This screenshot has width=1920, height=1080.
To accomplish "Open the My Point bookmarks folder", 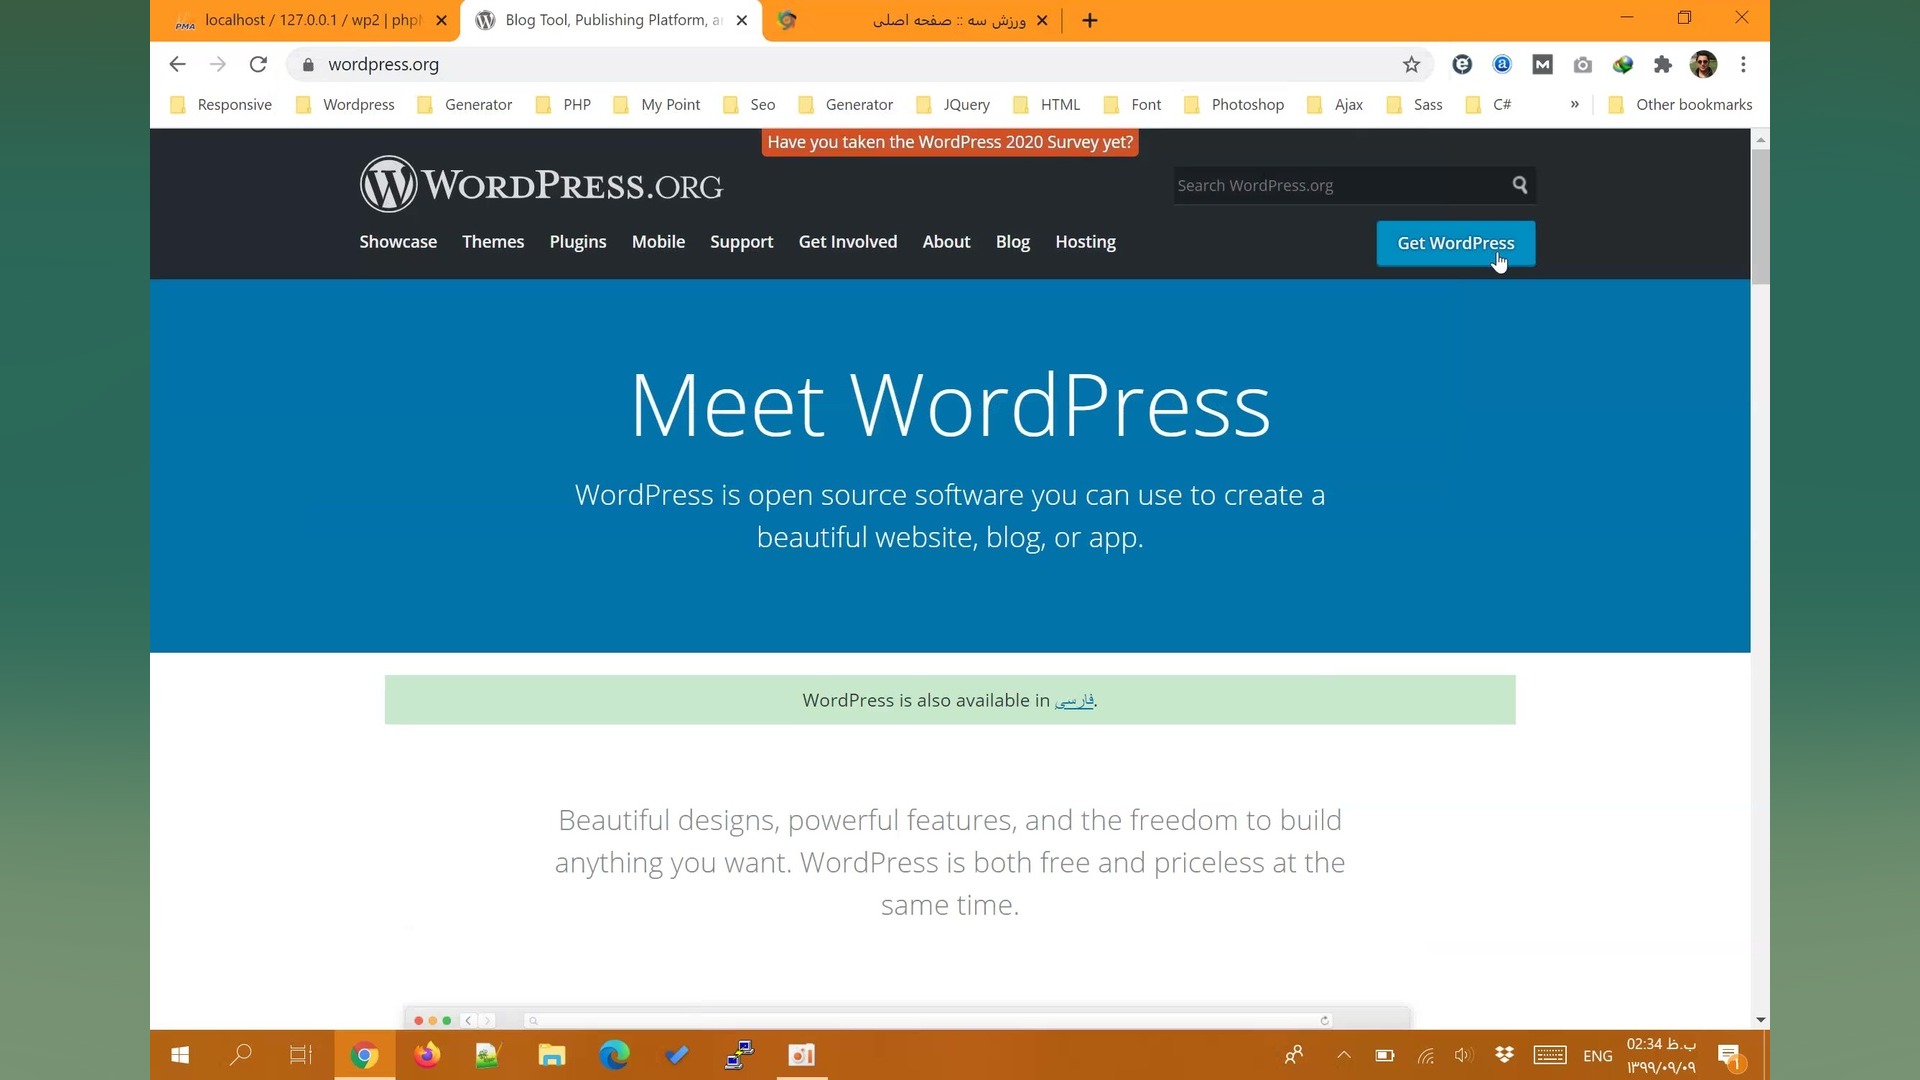I will coord(656,104).
